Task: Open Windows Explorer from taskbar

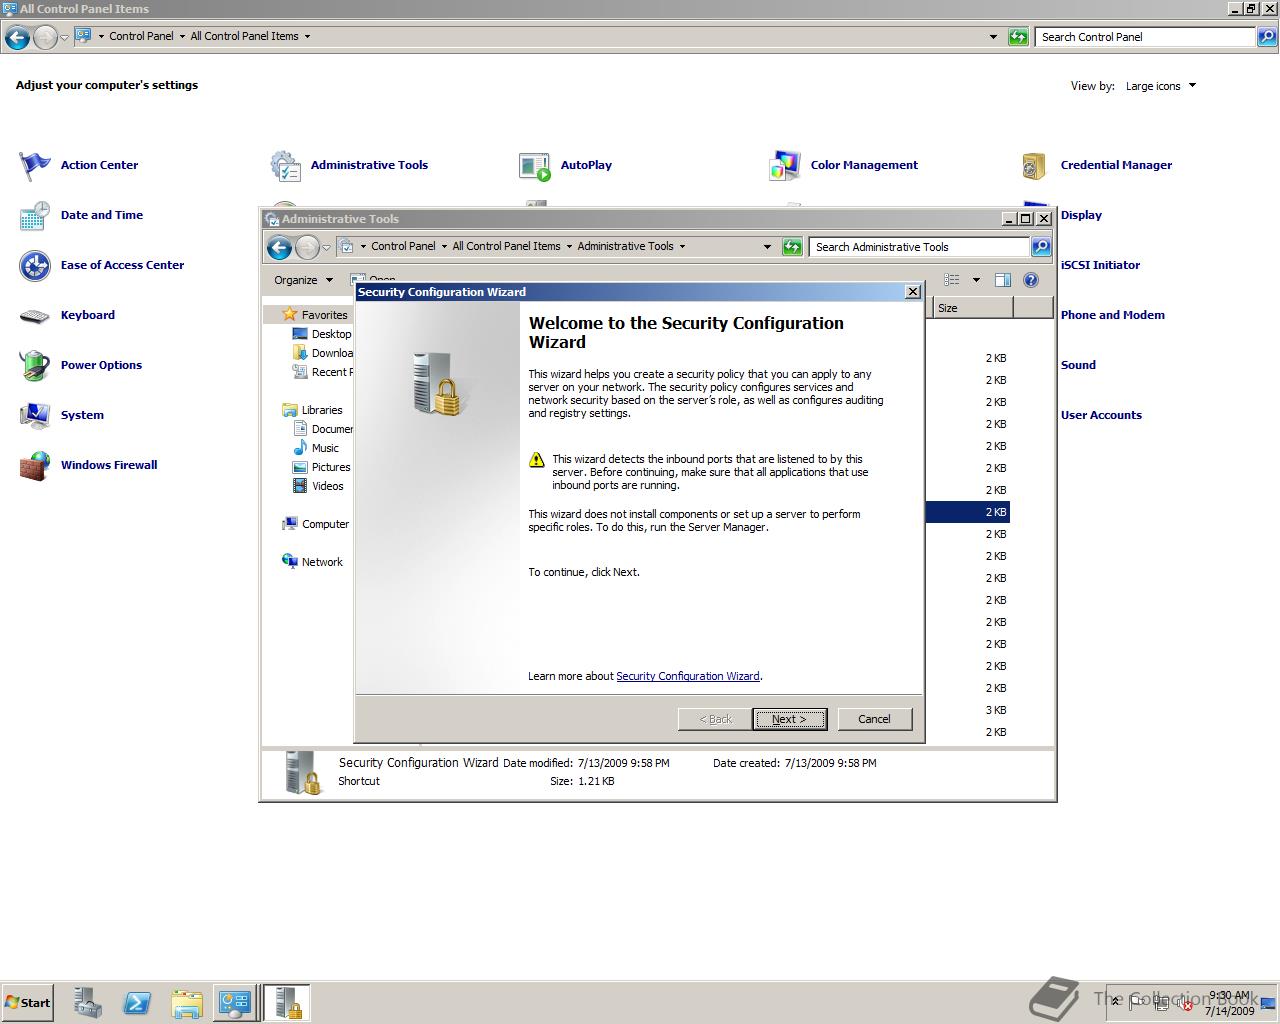Action: click(187, 1003)
